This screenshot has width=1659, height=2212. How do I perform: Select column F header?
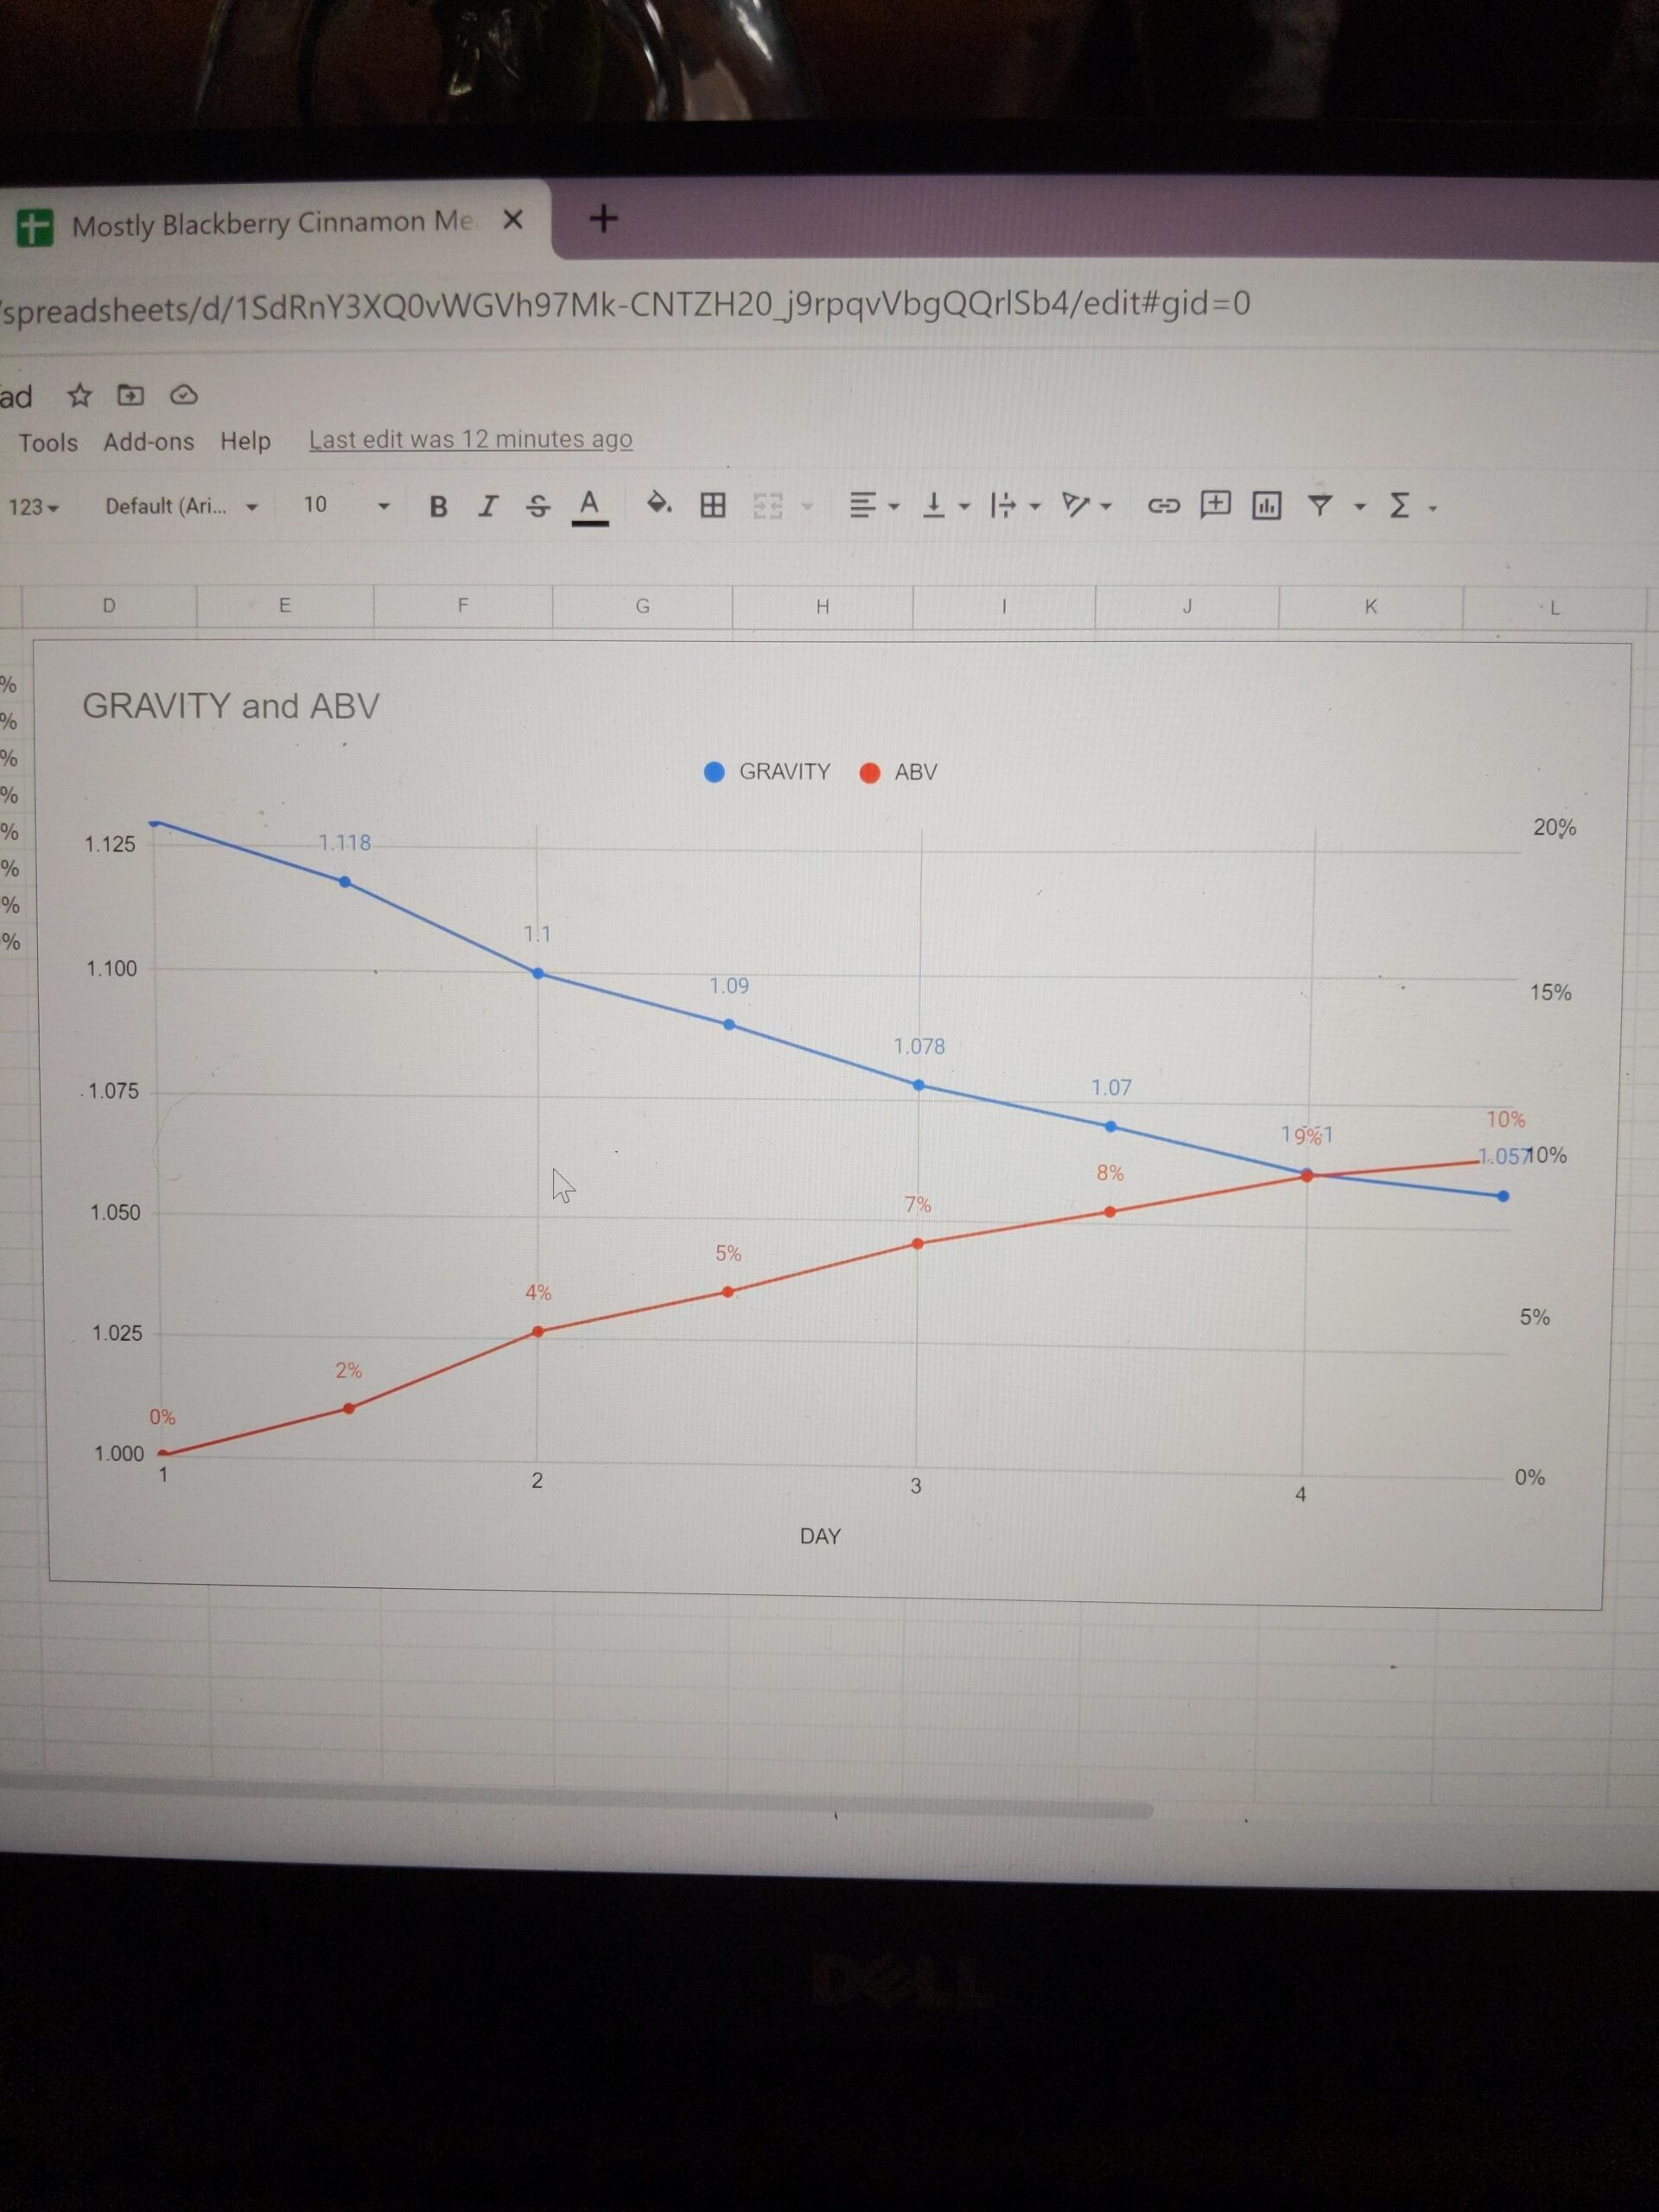[463, 605]
